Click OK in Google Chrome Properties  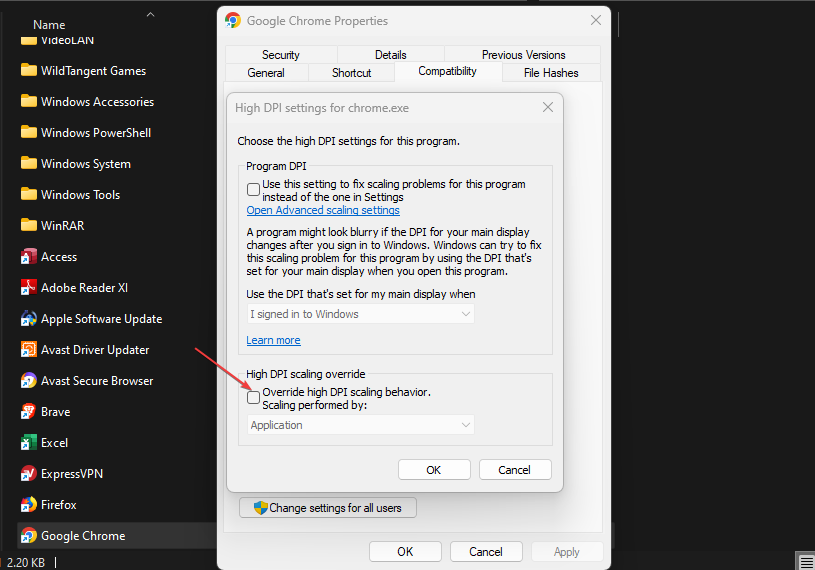(405, 551)
